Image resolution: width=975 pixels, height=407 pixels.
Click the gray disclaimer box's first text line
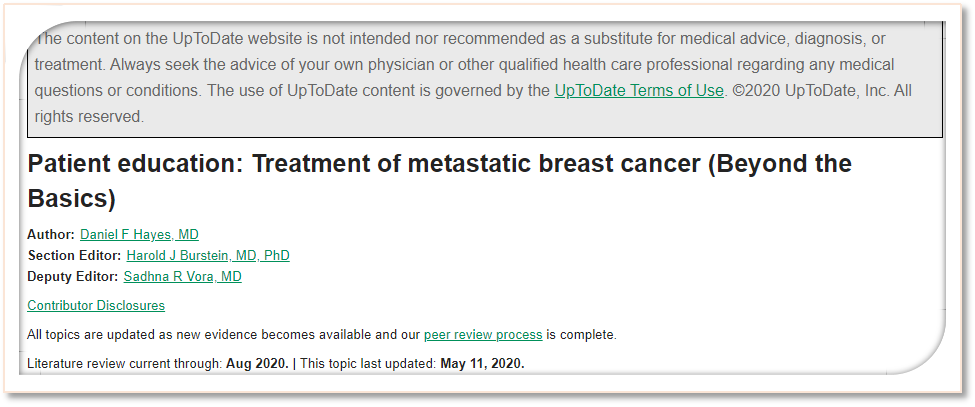[x=460, y=39]
